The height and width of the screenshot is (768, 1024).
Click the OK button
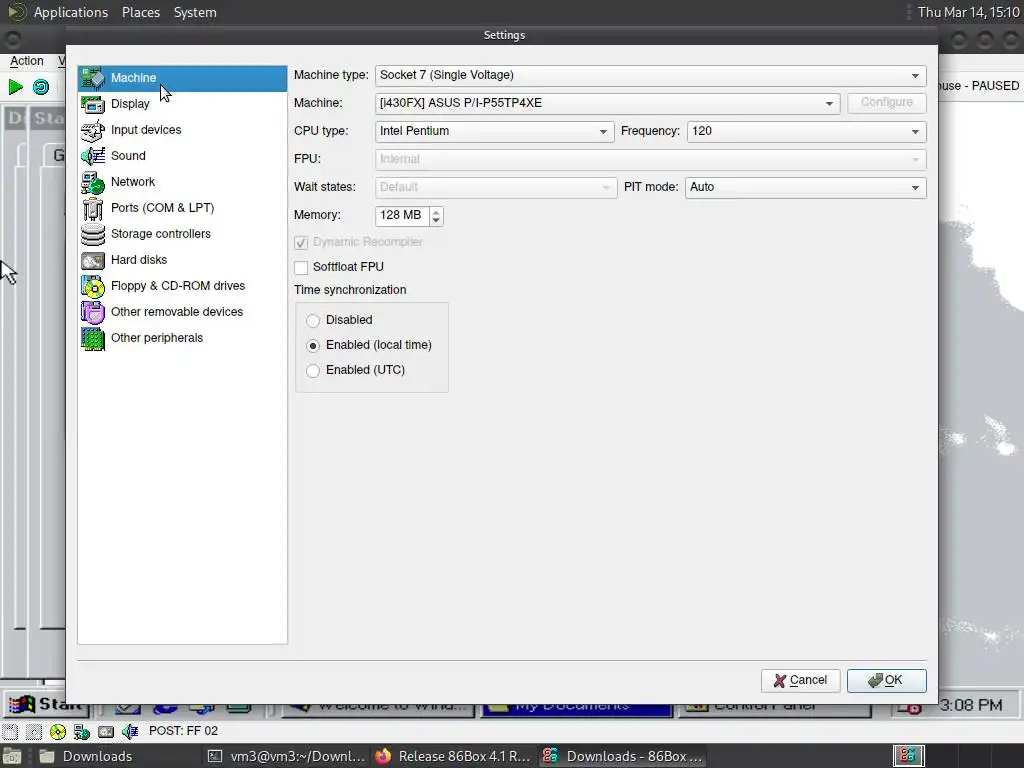pyautogui.click(x=886, y=680)
